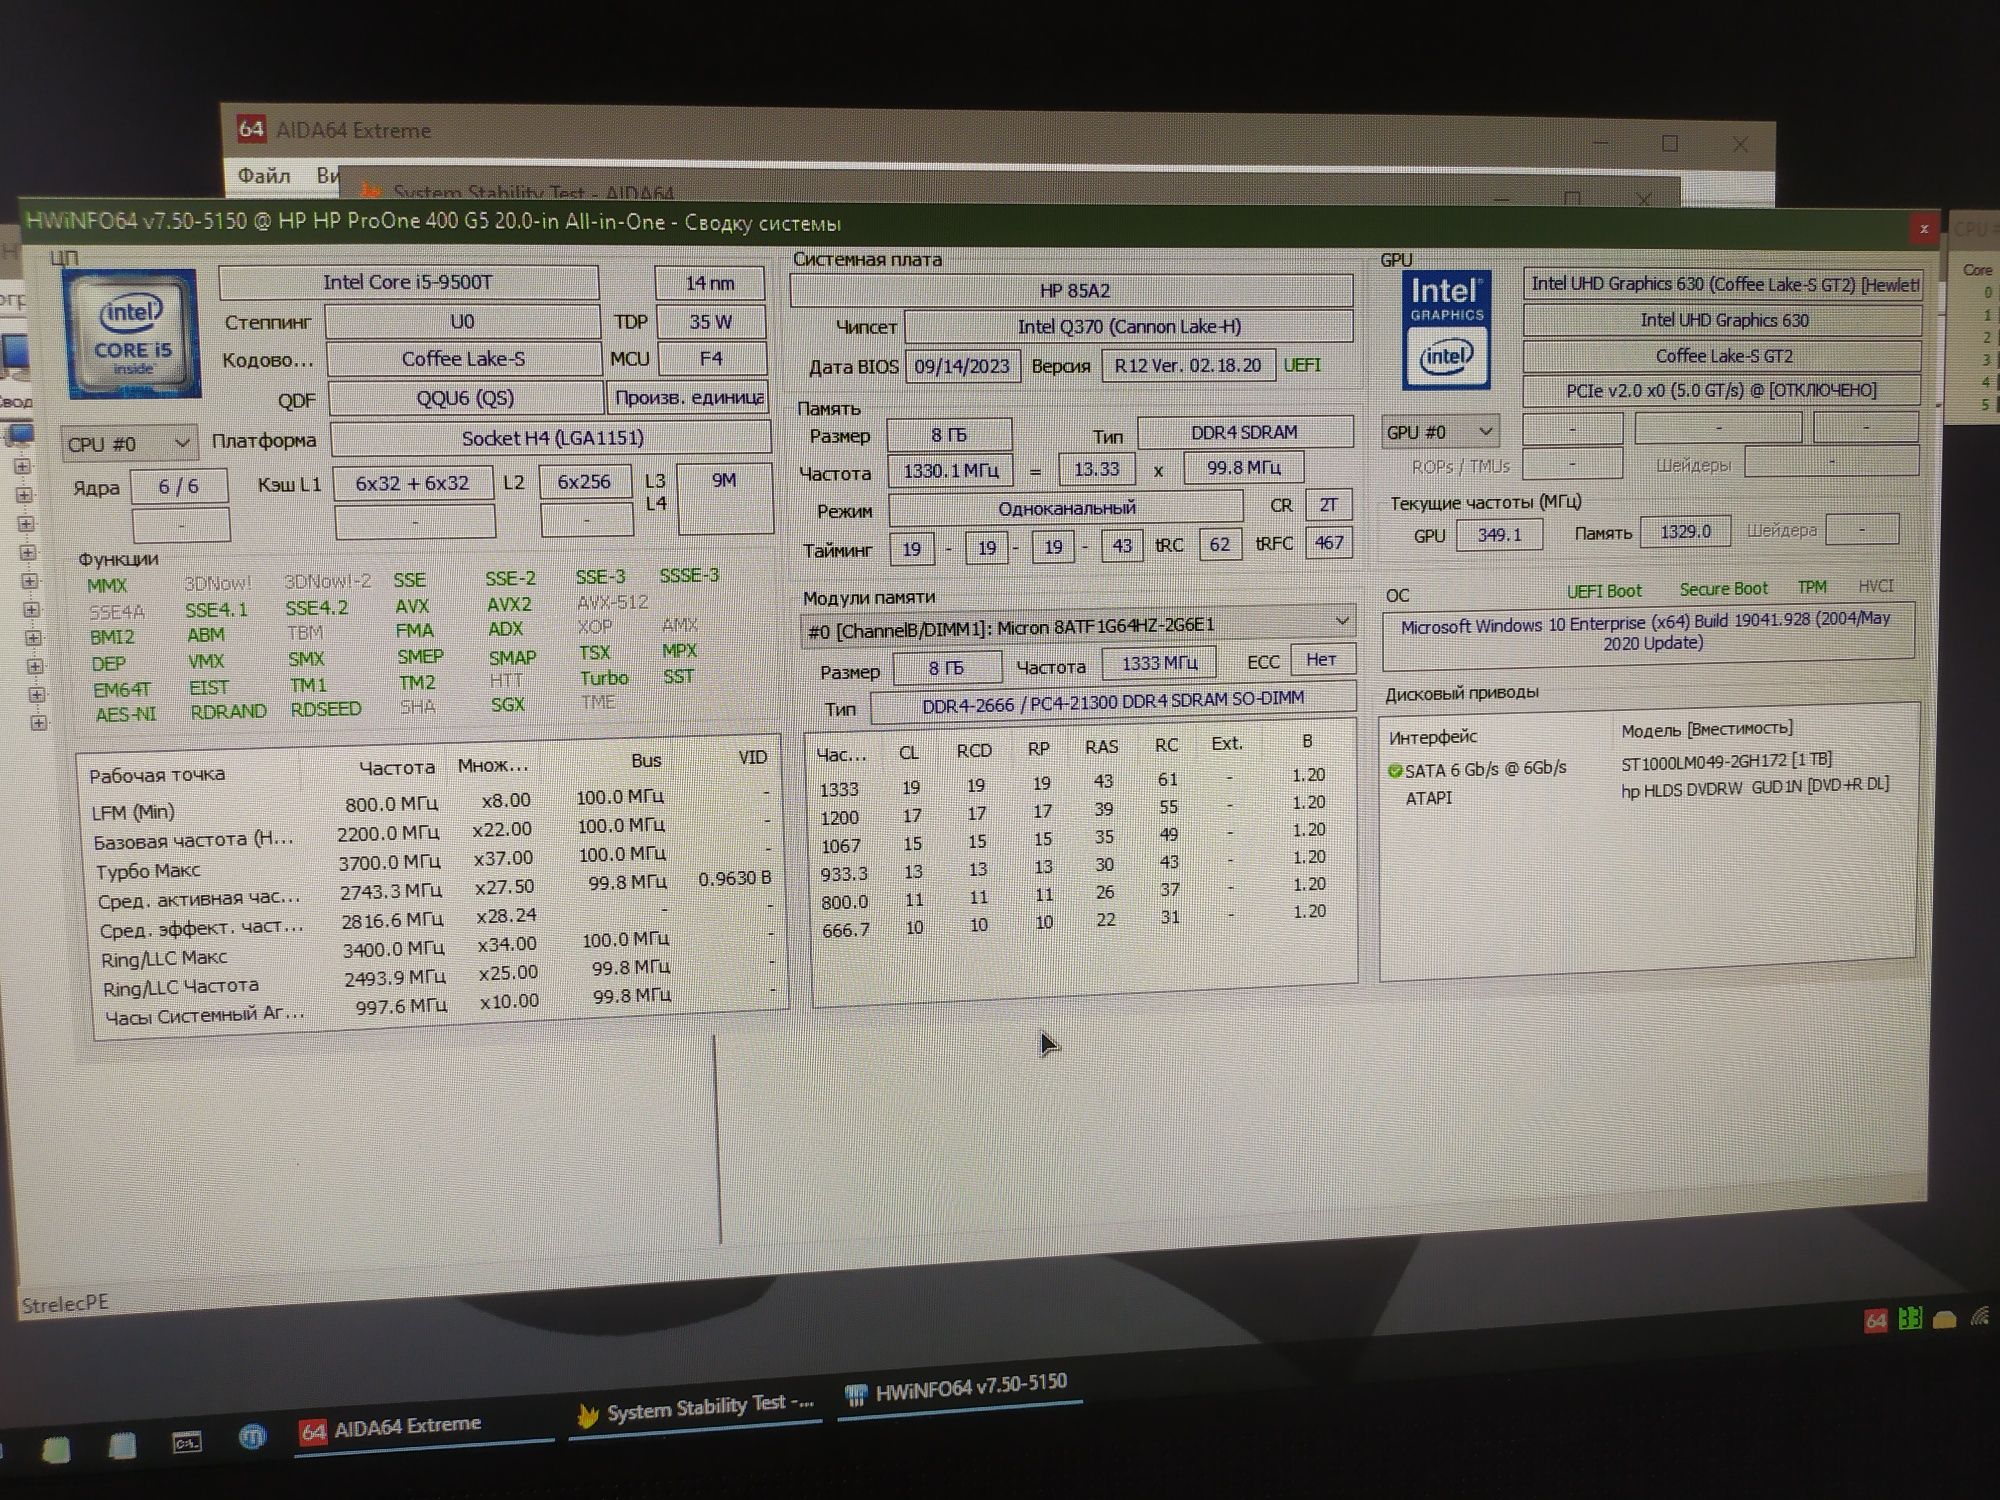This screenshot has width=2000, height=1500.
Task: Click the red AIDA64 tray icon
Action: [1876, 1321]
